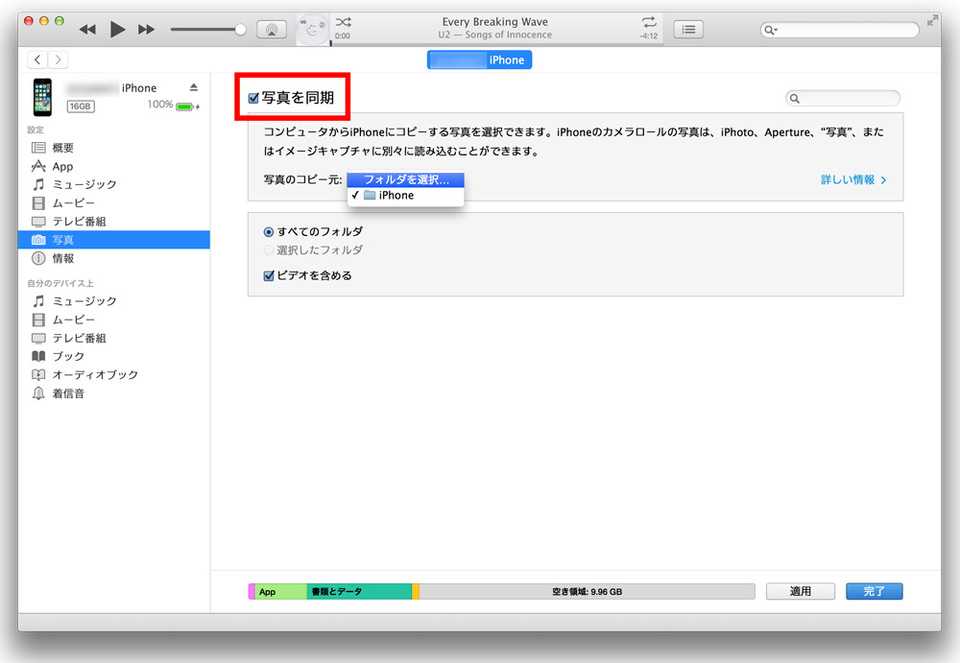Open the Up Next list button
The height and width of the screenshot is (663, 960).
click(689, 29)
